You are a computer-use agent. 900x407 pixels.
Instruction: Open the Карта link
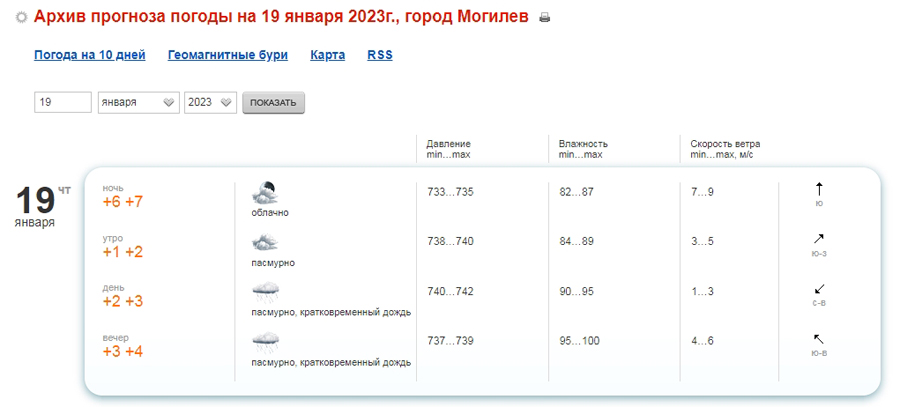pyautogui.click(x=328, y=55)
